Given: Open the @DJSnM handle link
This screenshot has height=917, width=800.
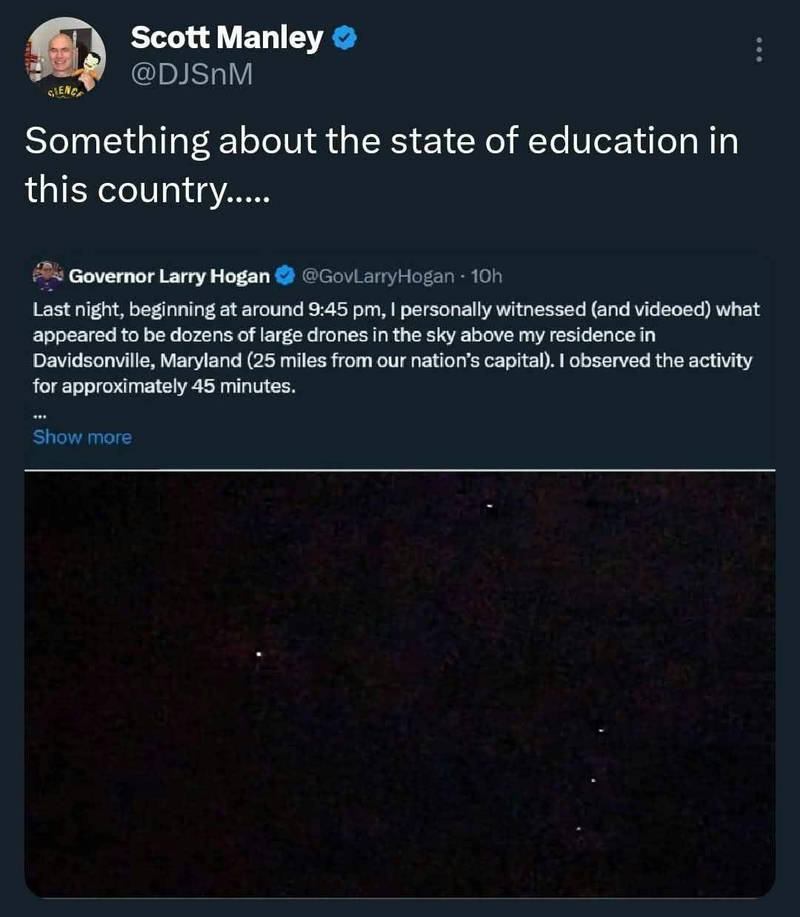Looking at the screenshot, I should (x=192, y=74).
